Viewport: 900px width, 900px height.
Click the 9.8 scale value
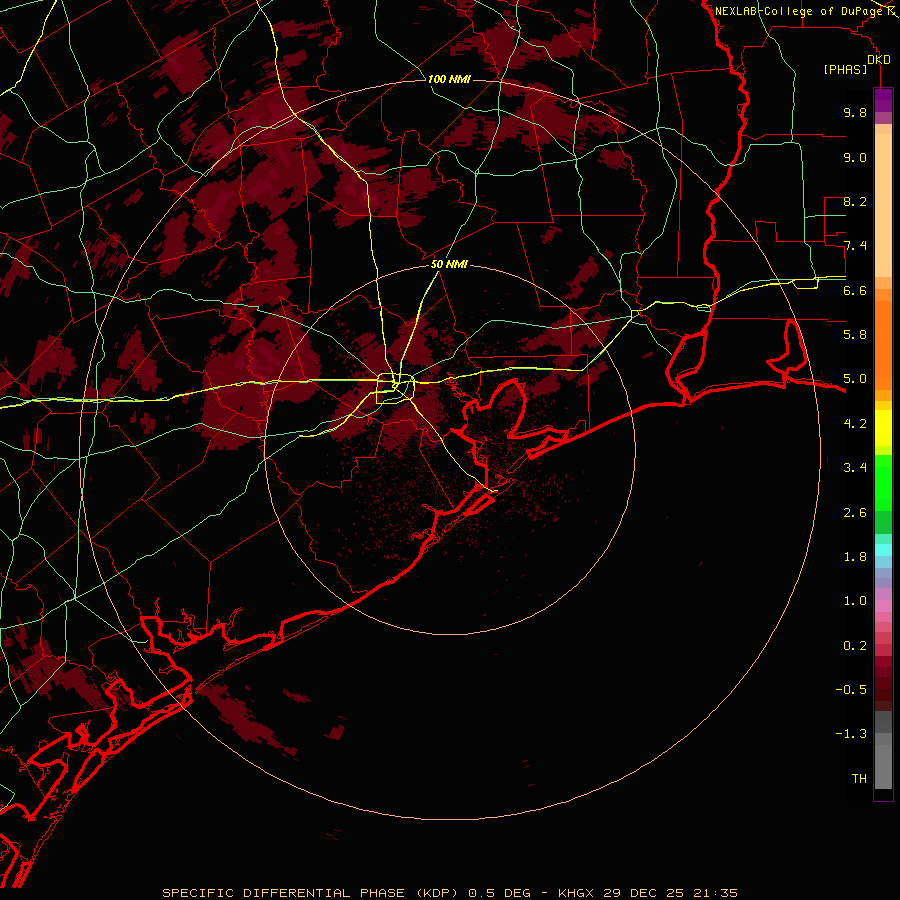tap(855, 112)
